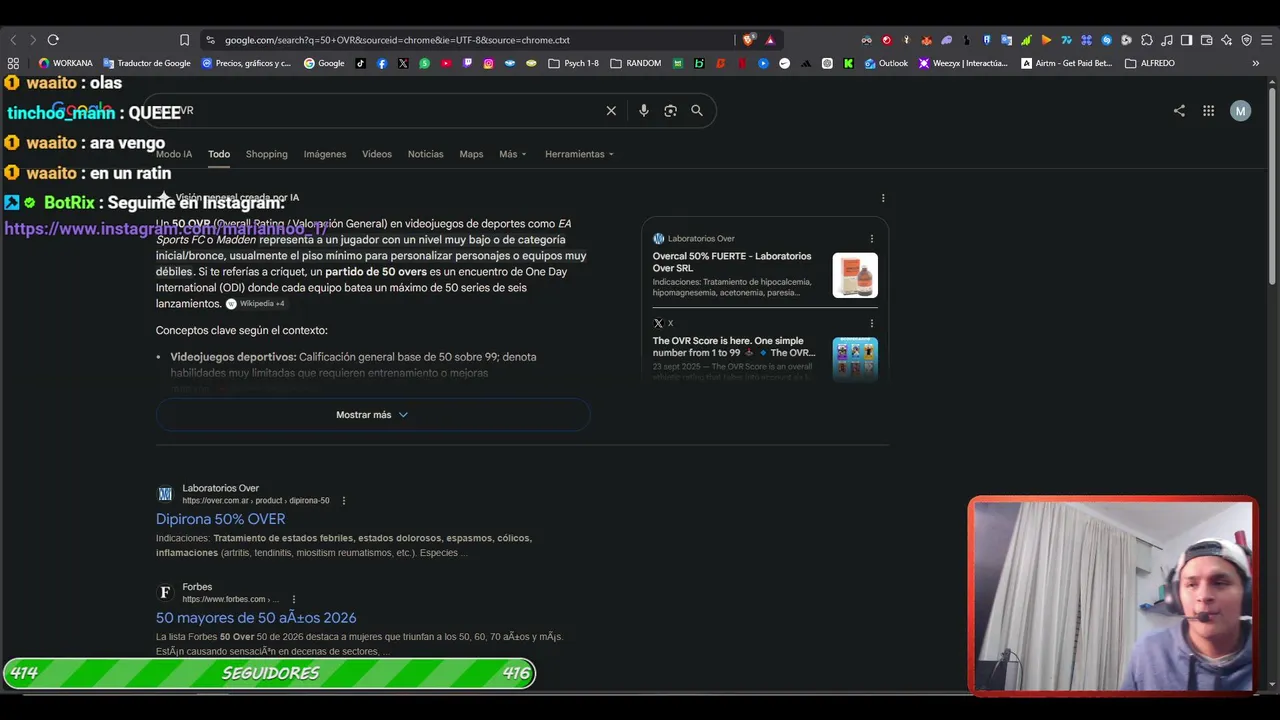Open the Brave Shields lion icon
1280x720 pixels.
click(749, 40)
